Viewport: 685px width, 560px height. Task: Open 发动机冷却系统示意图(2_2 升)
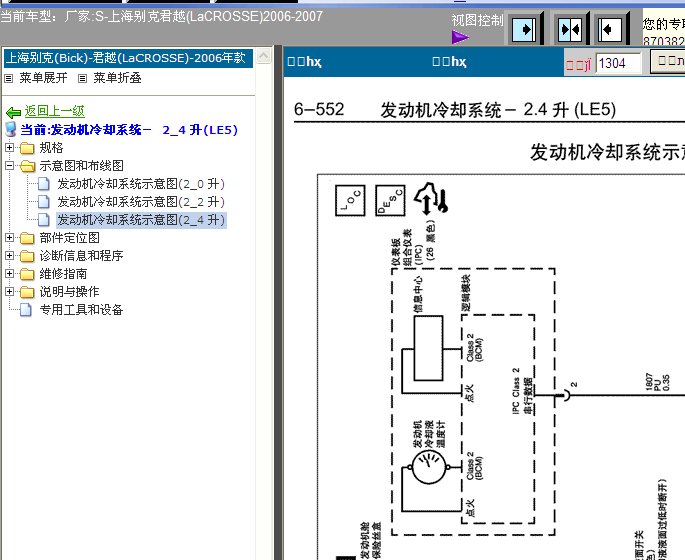tap(141, 202)
